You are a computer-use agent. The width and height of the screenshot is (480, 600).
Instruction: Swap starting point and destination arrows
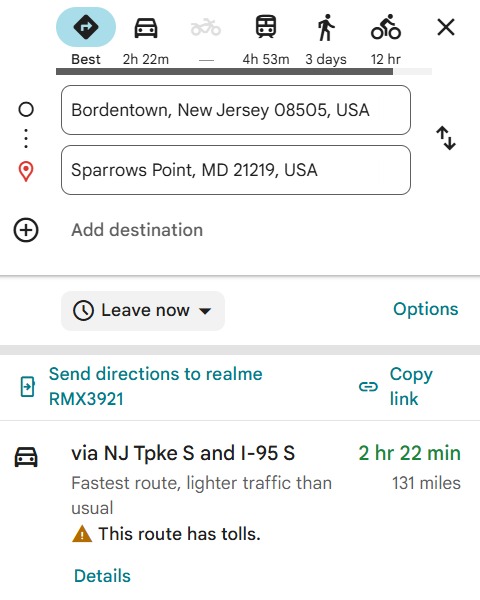(446, 138)
